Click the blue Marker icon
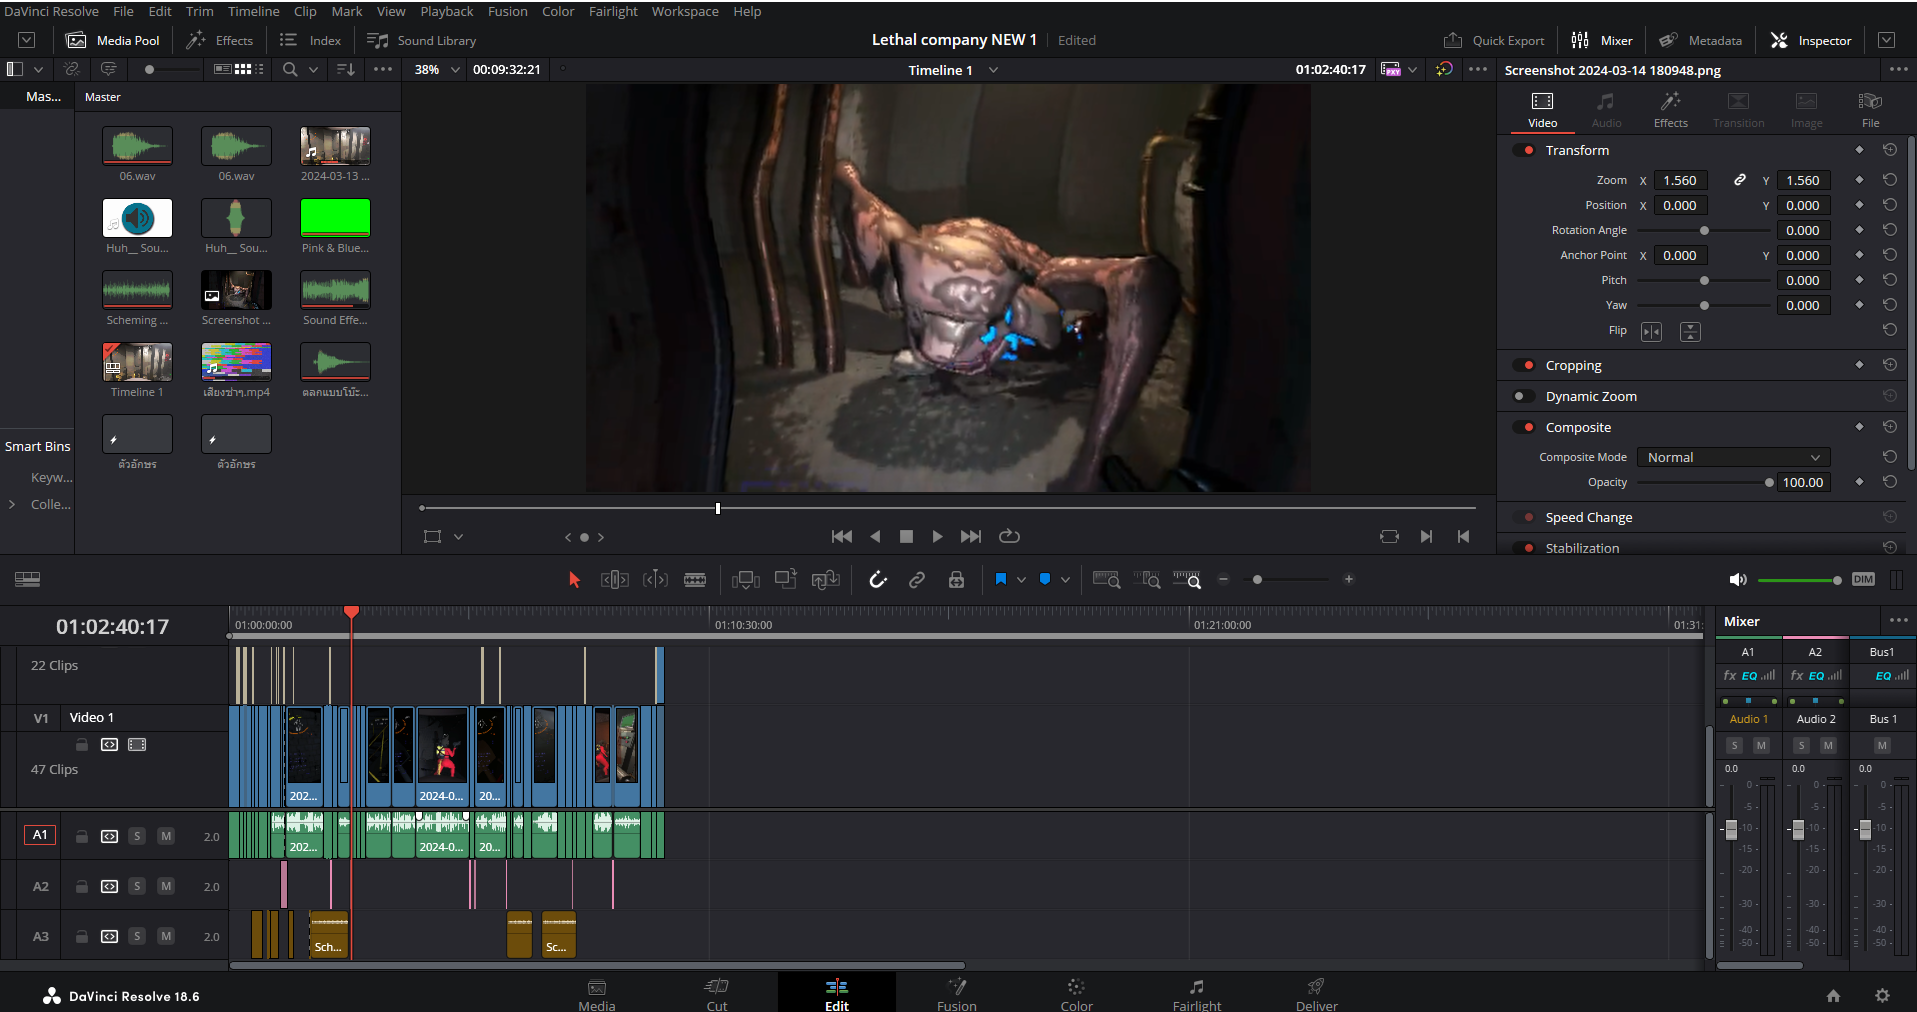 point(1045,579)
